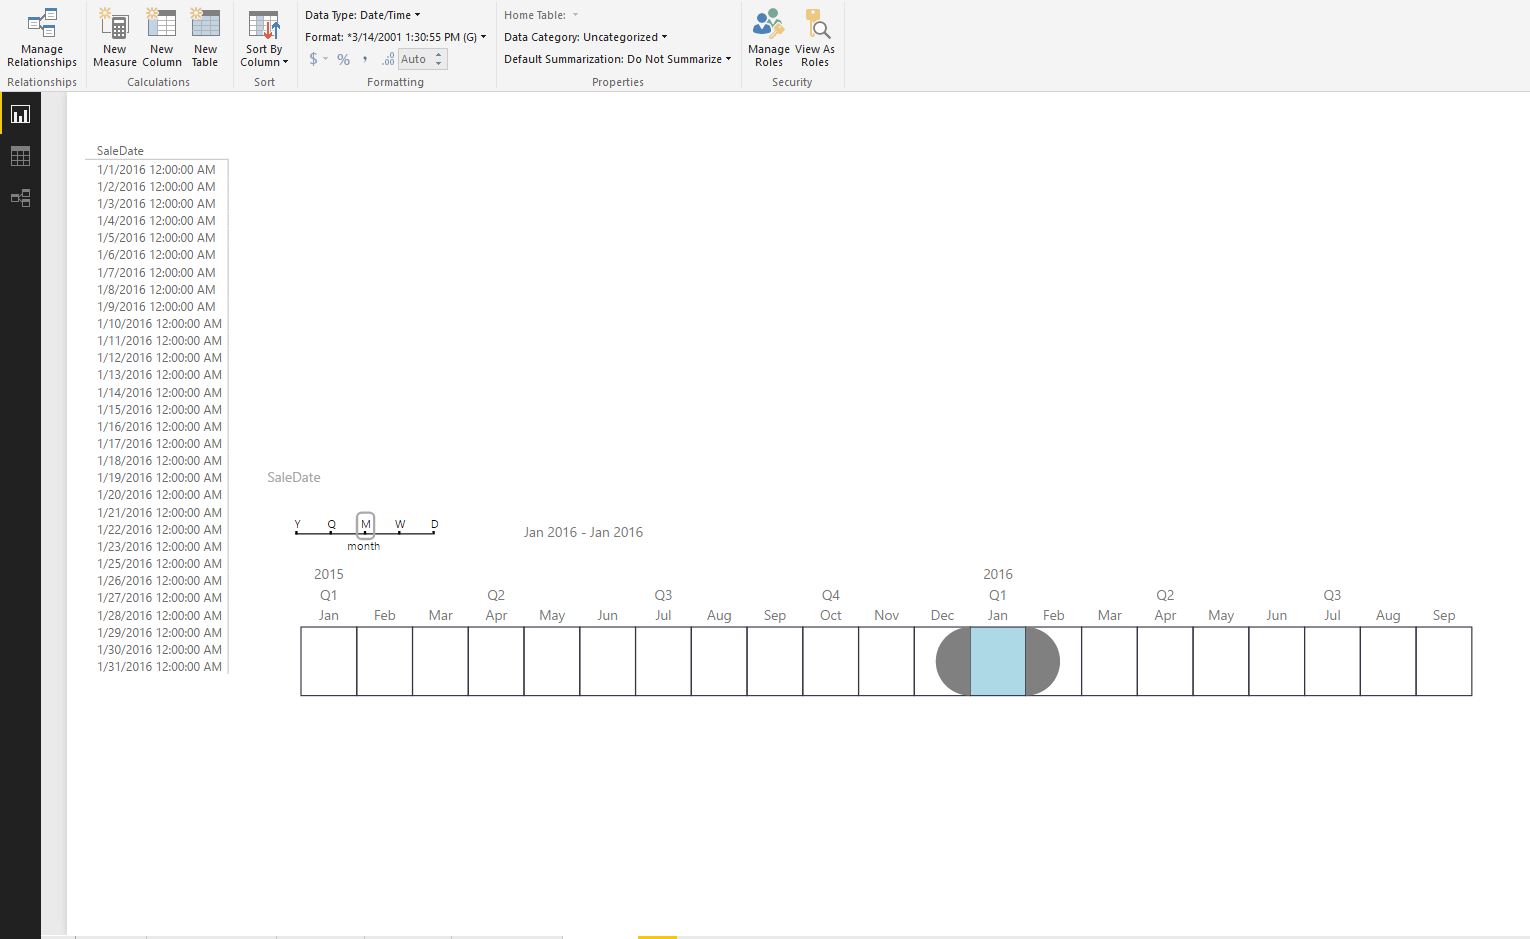Screen dimensions: 1530x939
Task: Expand the Data Type dropdown
Action: point(362,15)
